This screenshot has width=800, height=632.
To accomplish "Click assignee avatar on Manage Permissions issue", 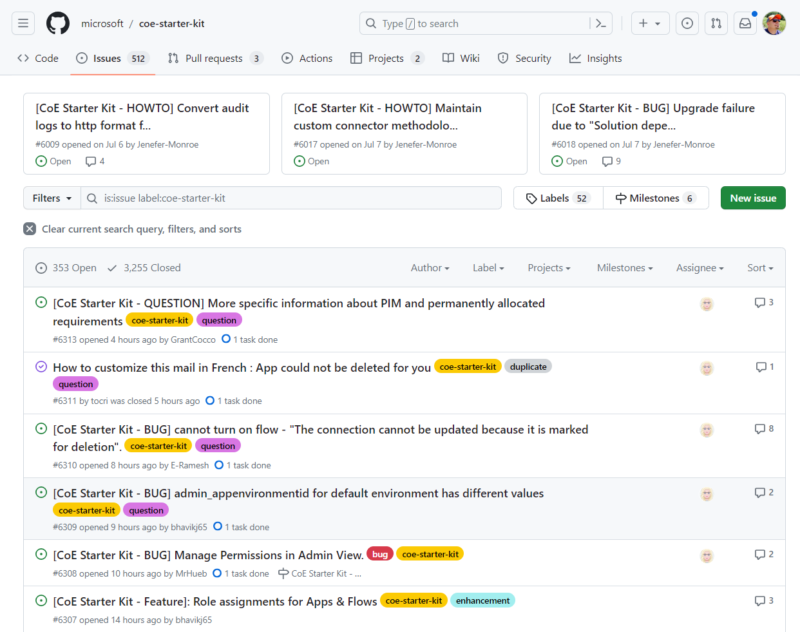I will (707, 556).
